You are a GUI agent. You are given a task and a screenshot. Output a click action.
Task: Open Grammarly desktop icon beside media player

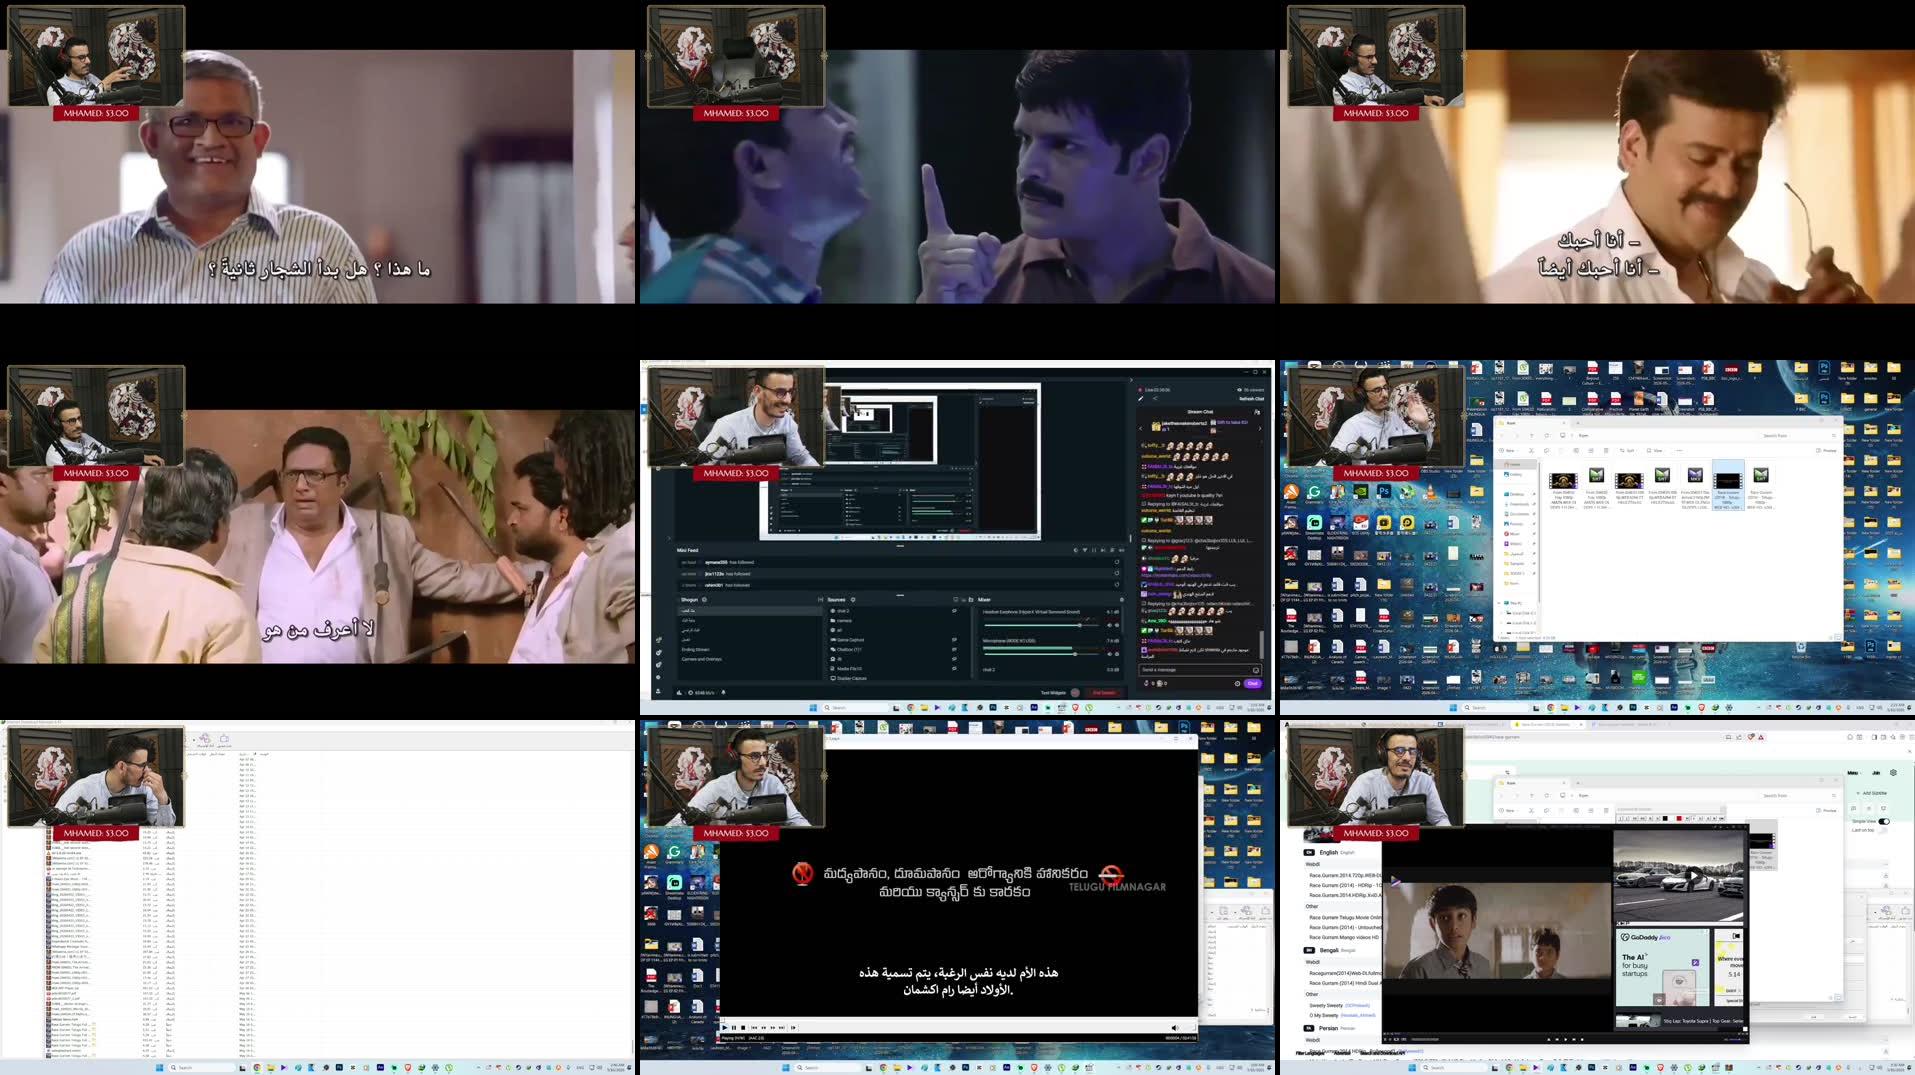674,853
